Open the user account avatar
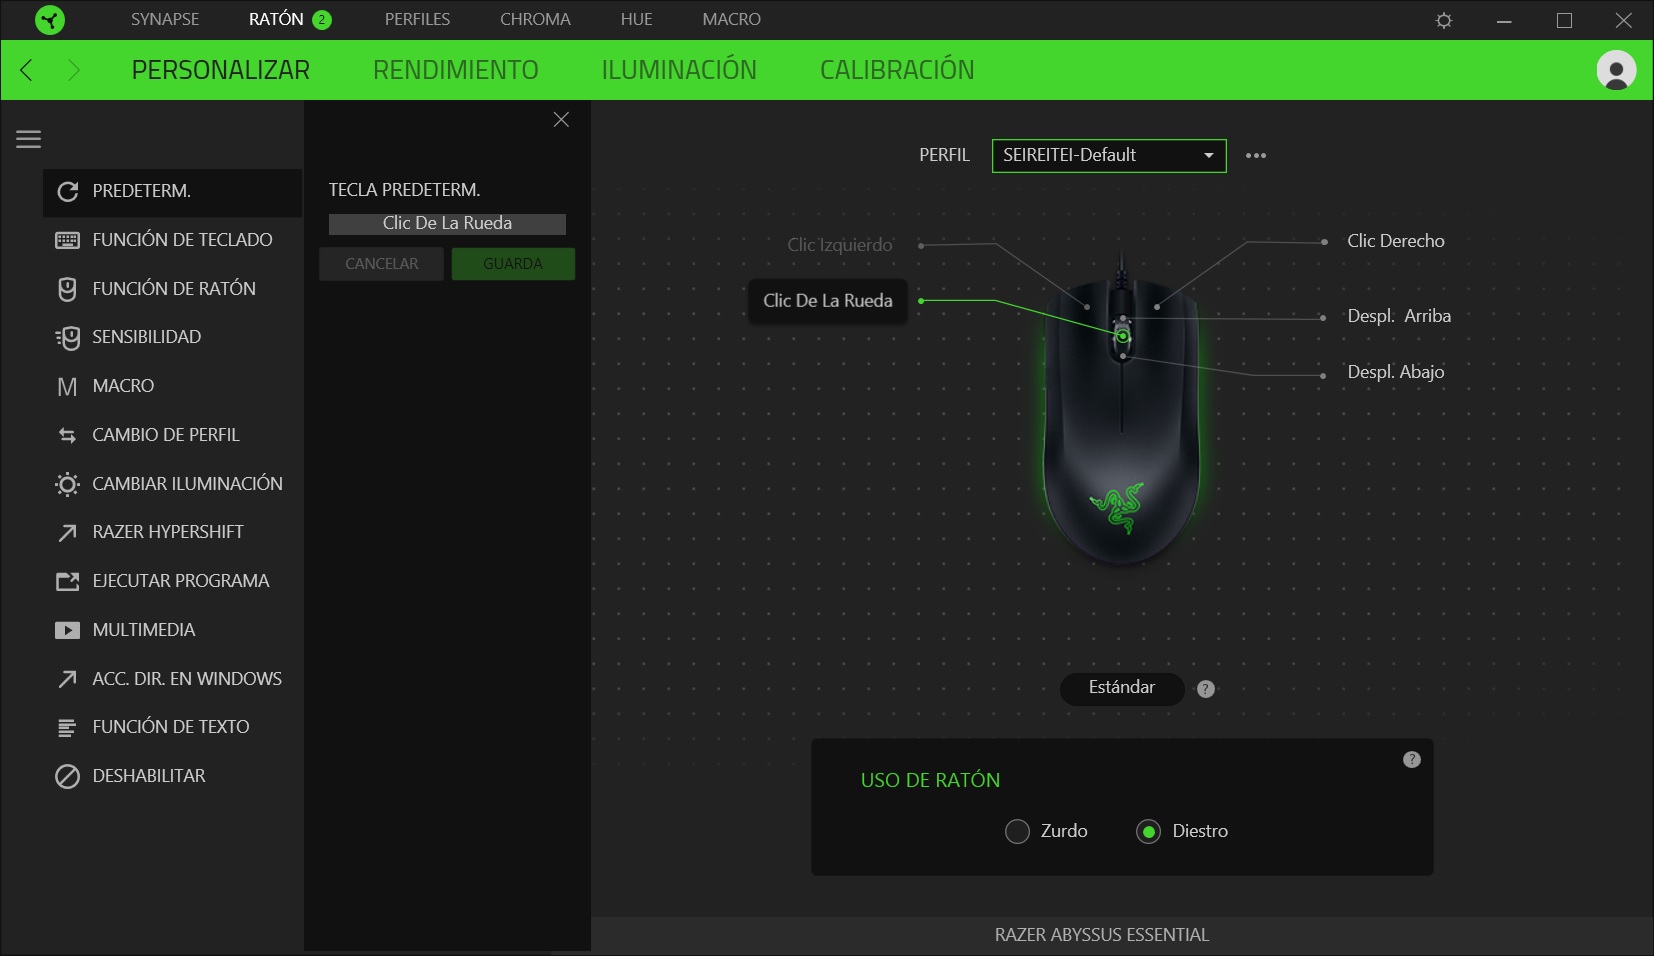Image resolution: width=1654 pixels, height=956 pixels. coord(1616,70)
